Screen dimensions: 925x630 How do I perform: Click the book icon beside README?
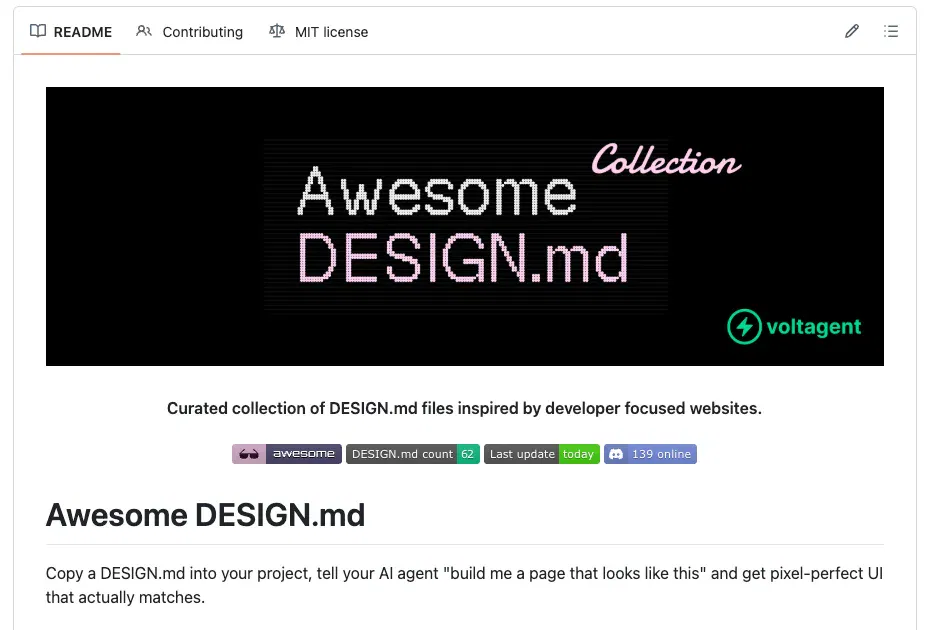38,31
